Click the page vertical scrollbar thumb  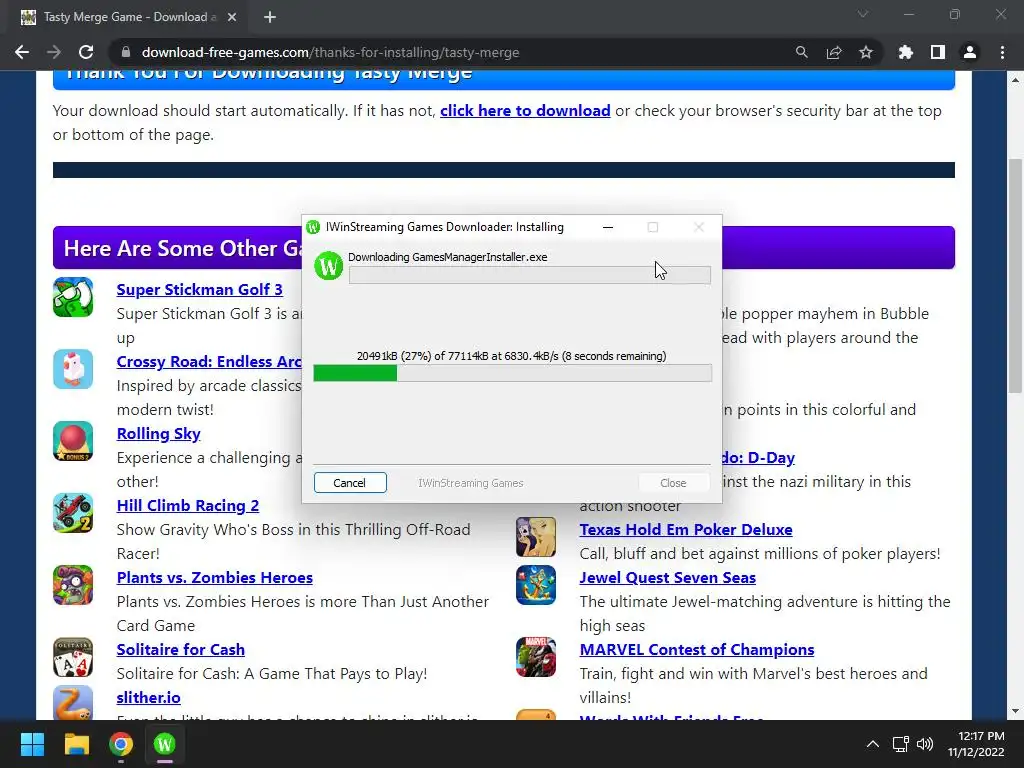1016,274
